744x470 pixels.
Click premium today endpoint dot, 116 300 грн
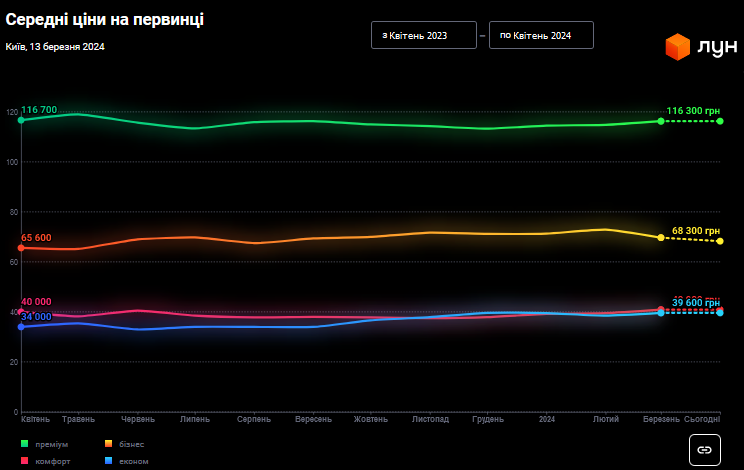(720, 121)
